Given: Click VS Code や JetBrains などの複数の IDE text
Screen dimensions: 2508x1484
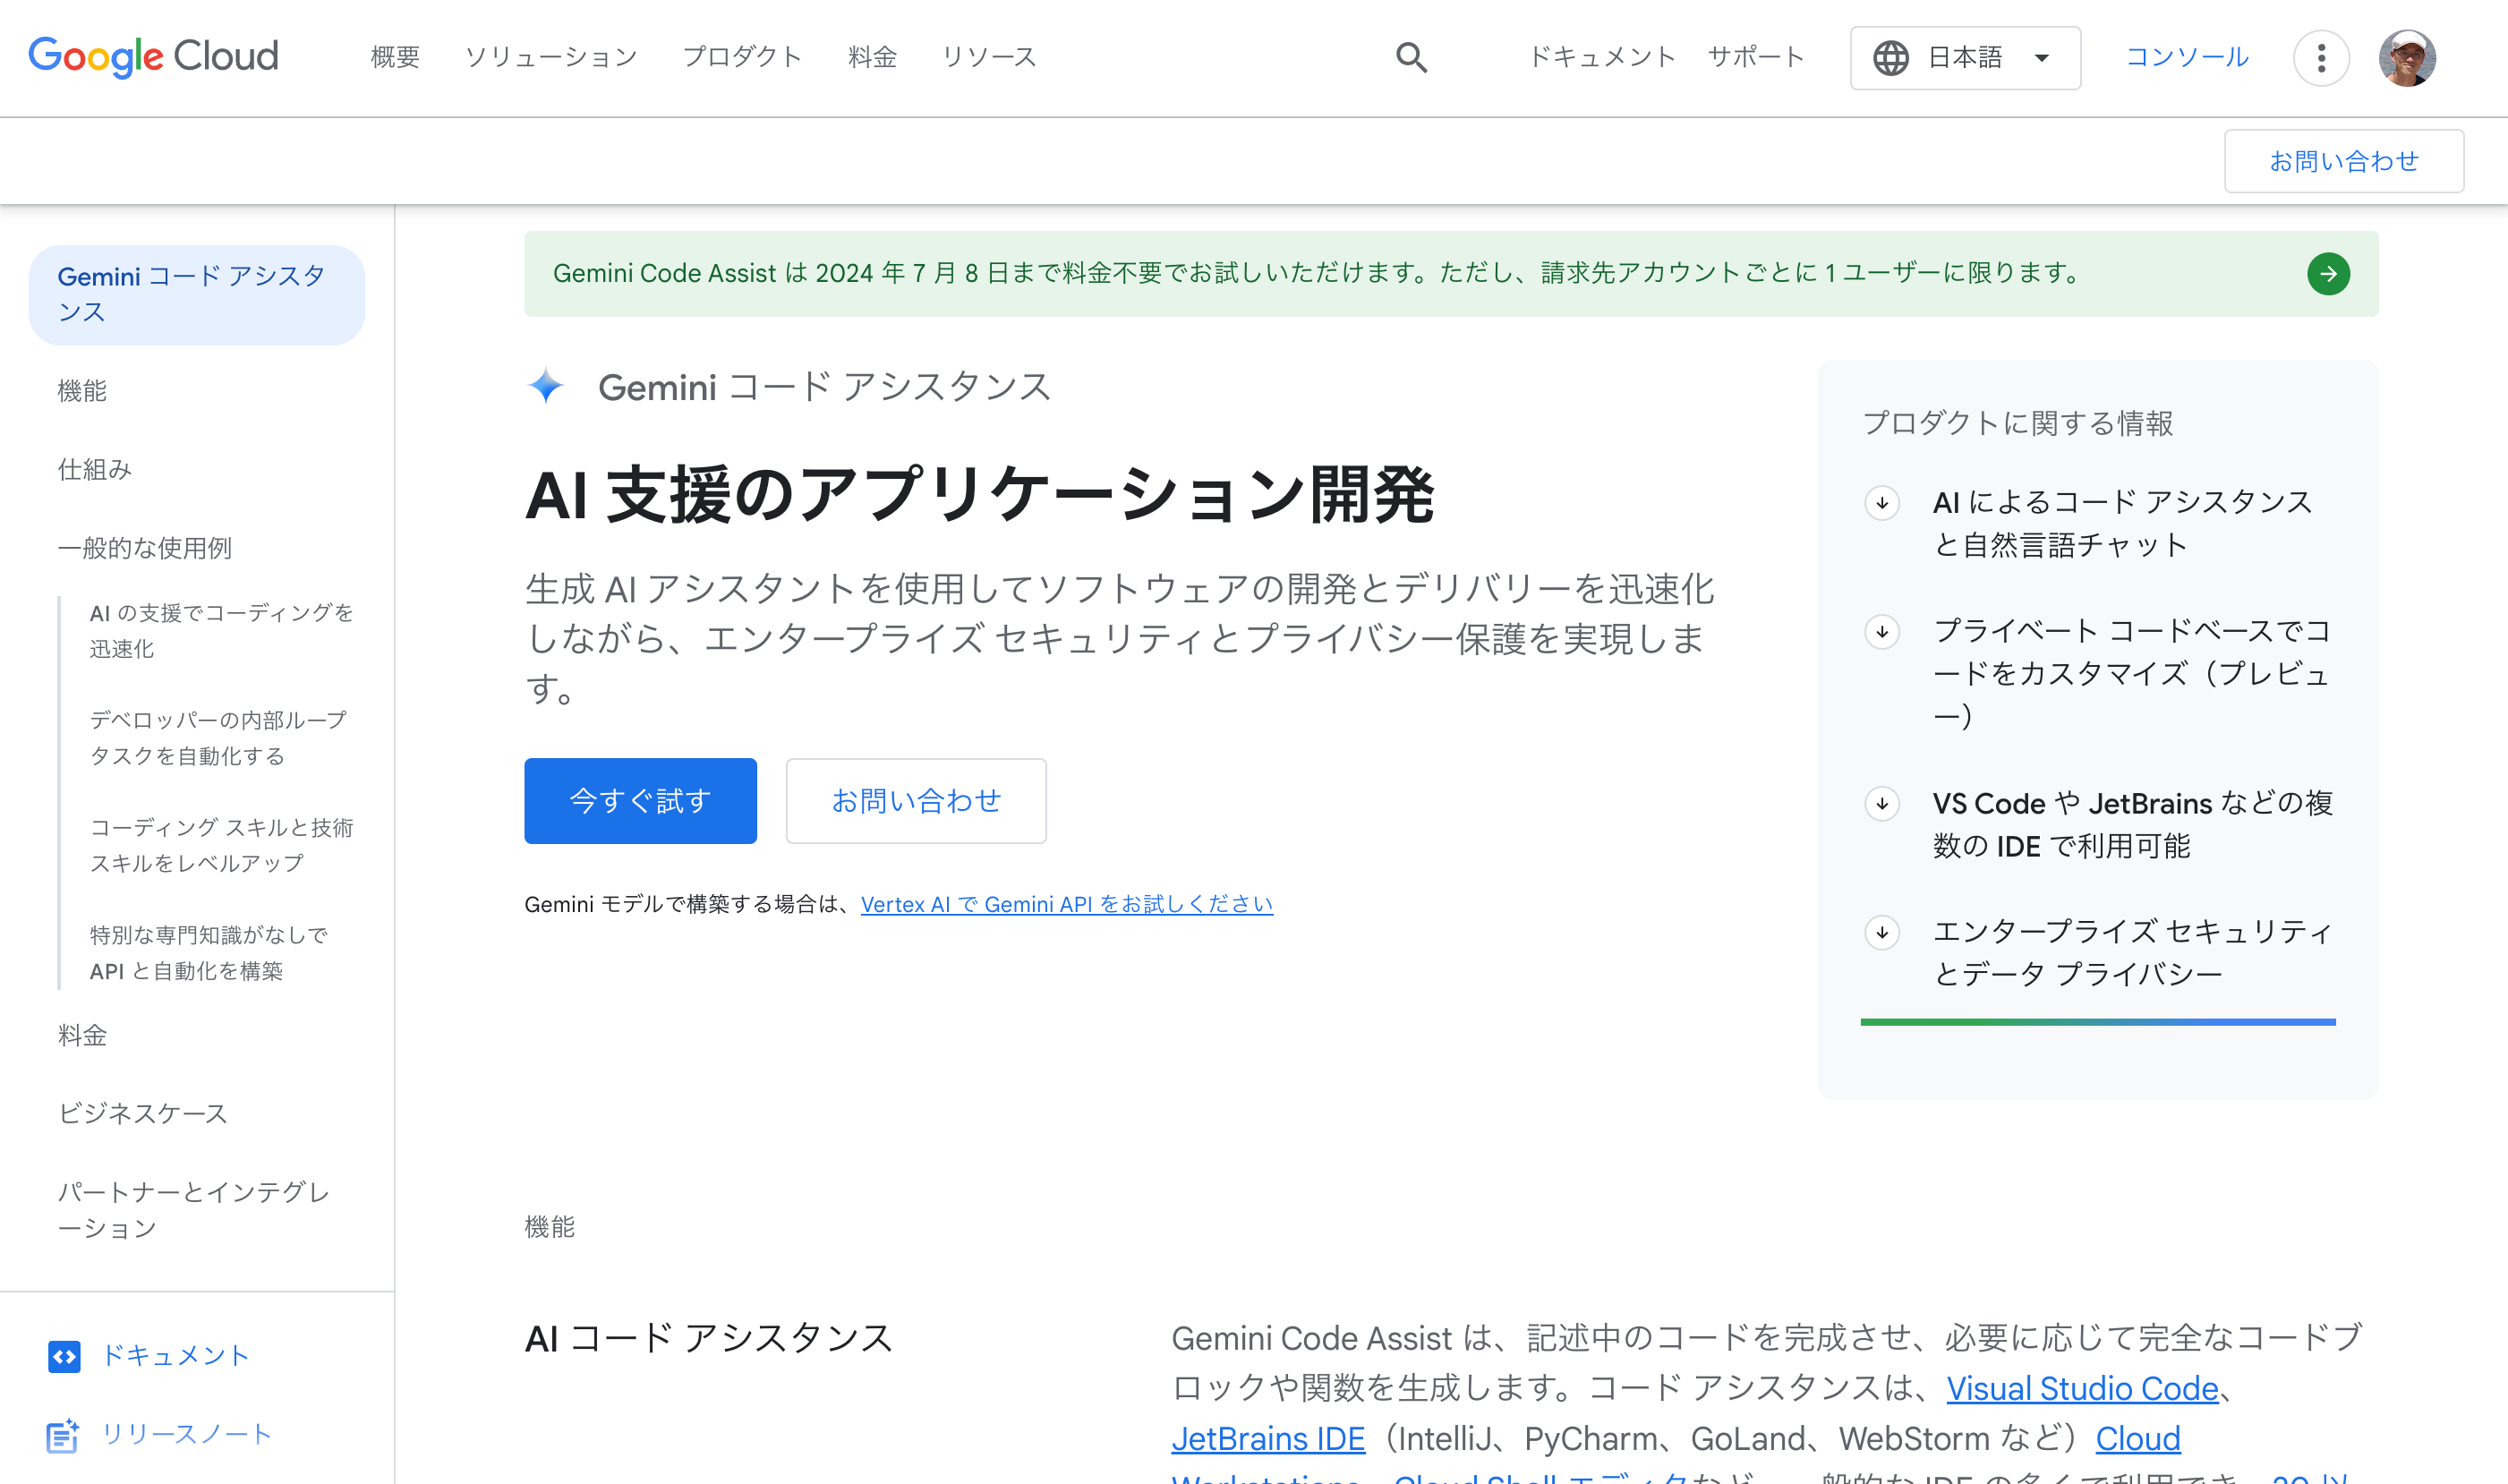Looking at the screenshot, I should 2132,825.
